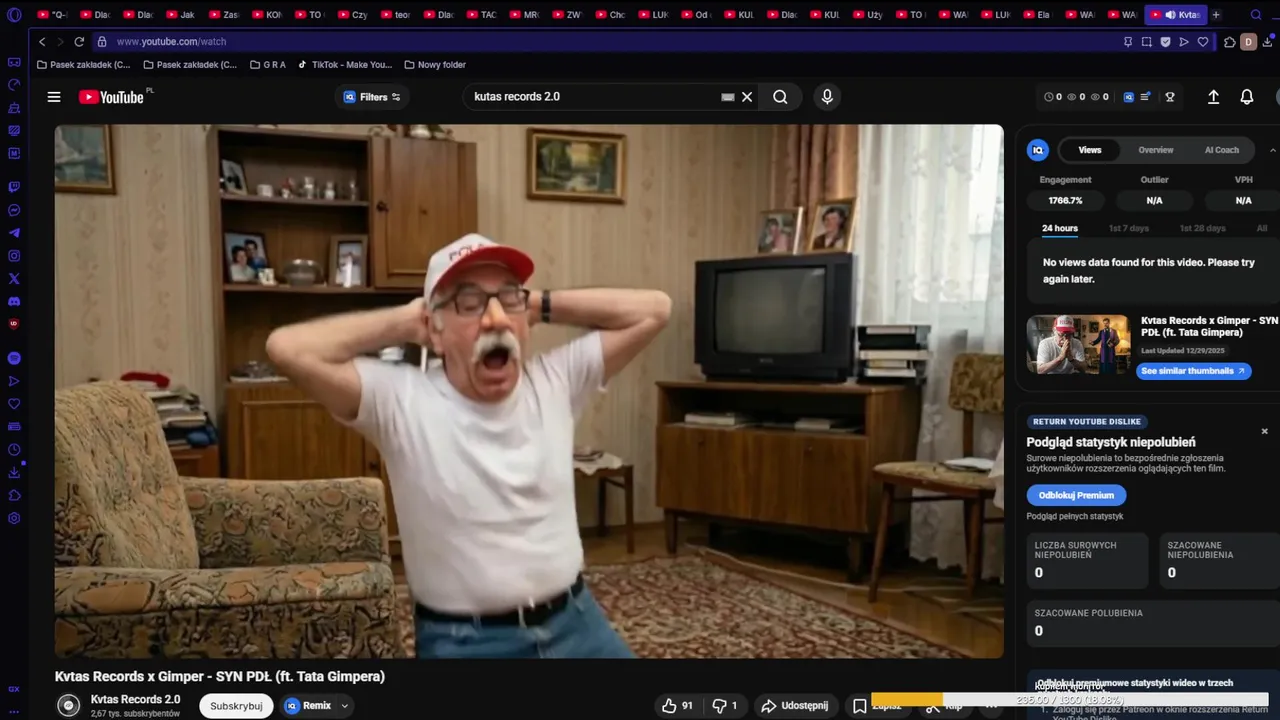Open the Nowy folder bookmarks folder
Image resolution: width=1280 pixels, height=720 pixels.
435,65
